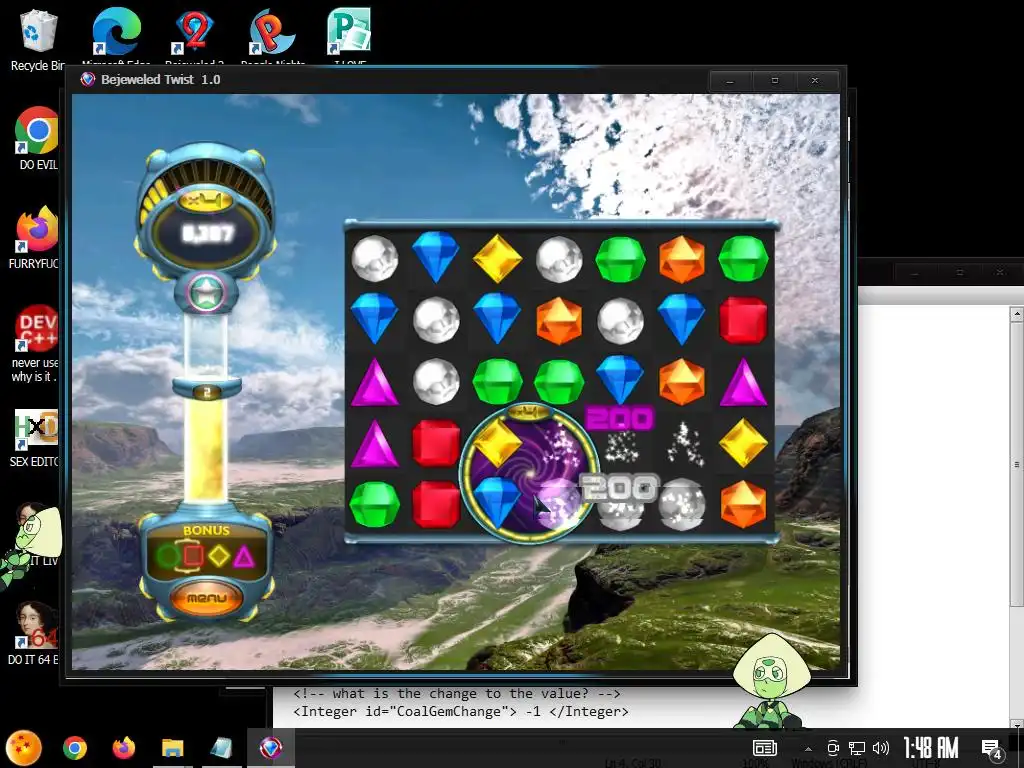Select the white gem in the third row
1024x768 pixels.
[x=436, y=381]
